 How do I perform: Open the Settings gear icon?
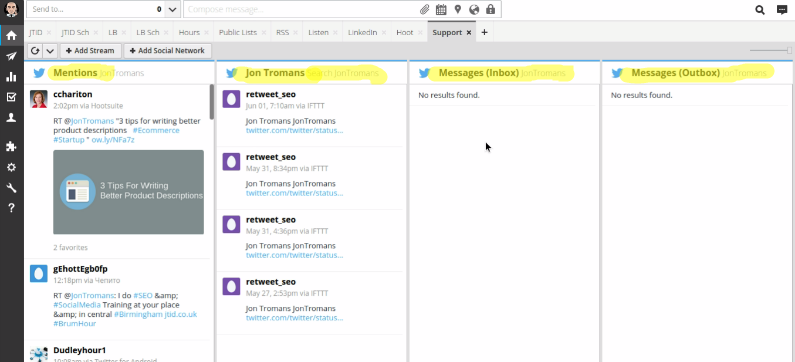[11, 167]
